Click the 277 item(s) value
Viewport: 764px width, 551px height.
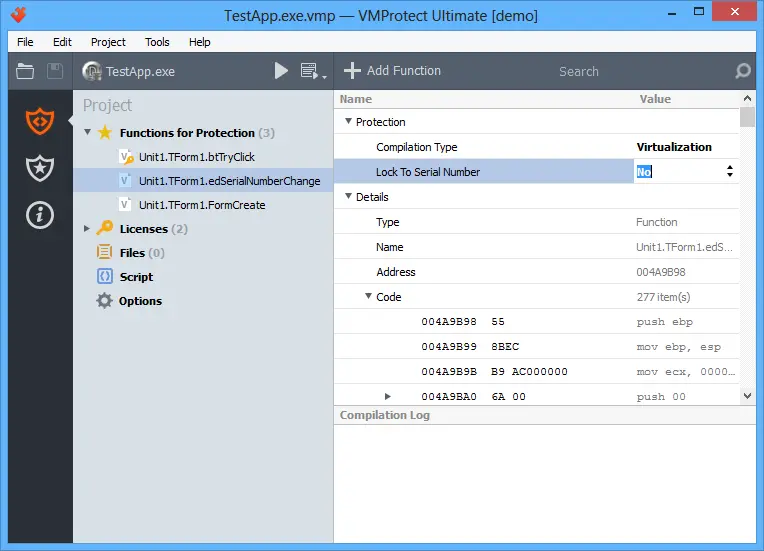663,297
